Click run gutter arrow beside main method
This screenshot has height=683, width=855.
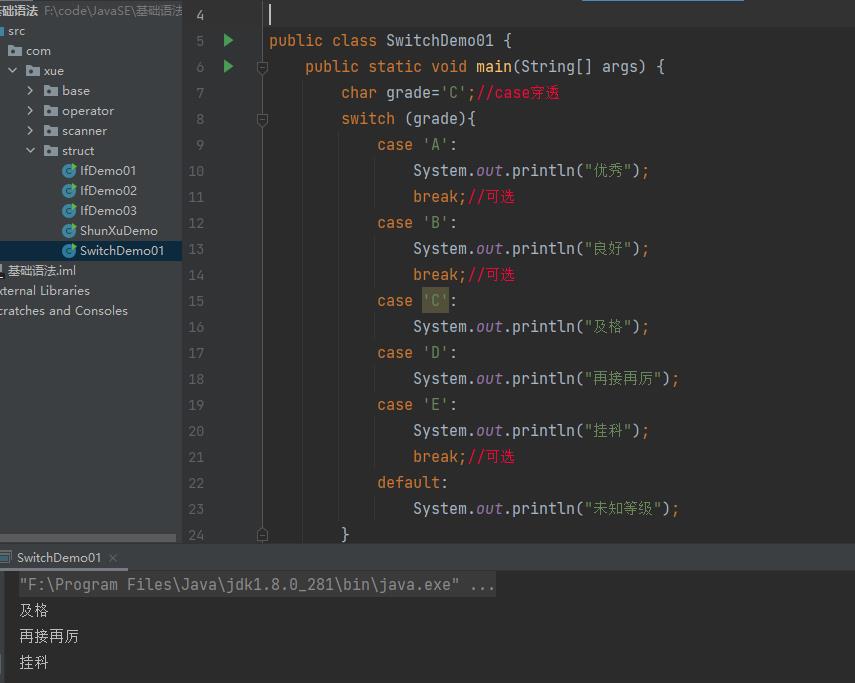(228, 67)
